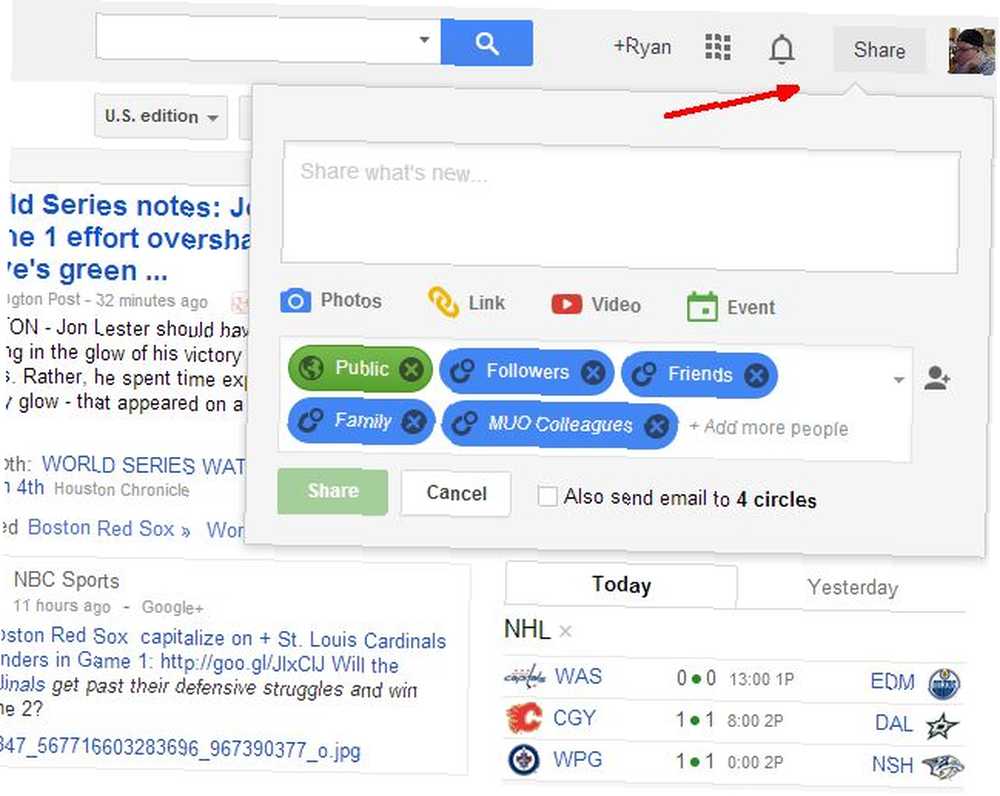Open the .jpg attachment link in the post
Screen dimensions: 1000x796
[x=180, y=748]
